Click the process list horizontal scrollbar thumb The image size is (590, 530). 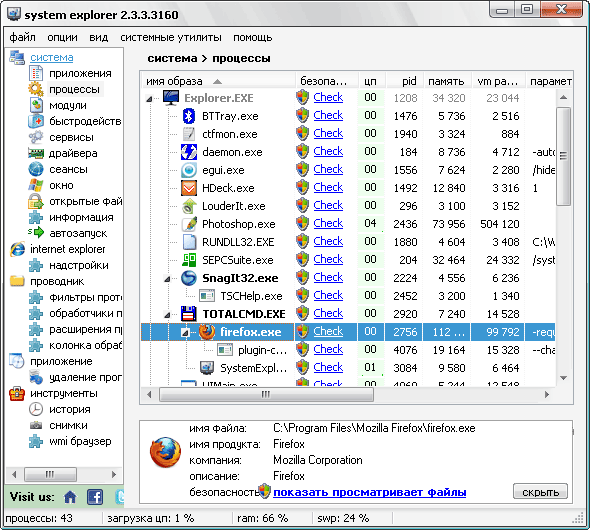coord(266,395)
